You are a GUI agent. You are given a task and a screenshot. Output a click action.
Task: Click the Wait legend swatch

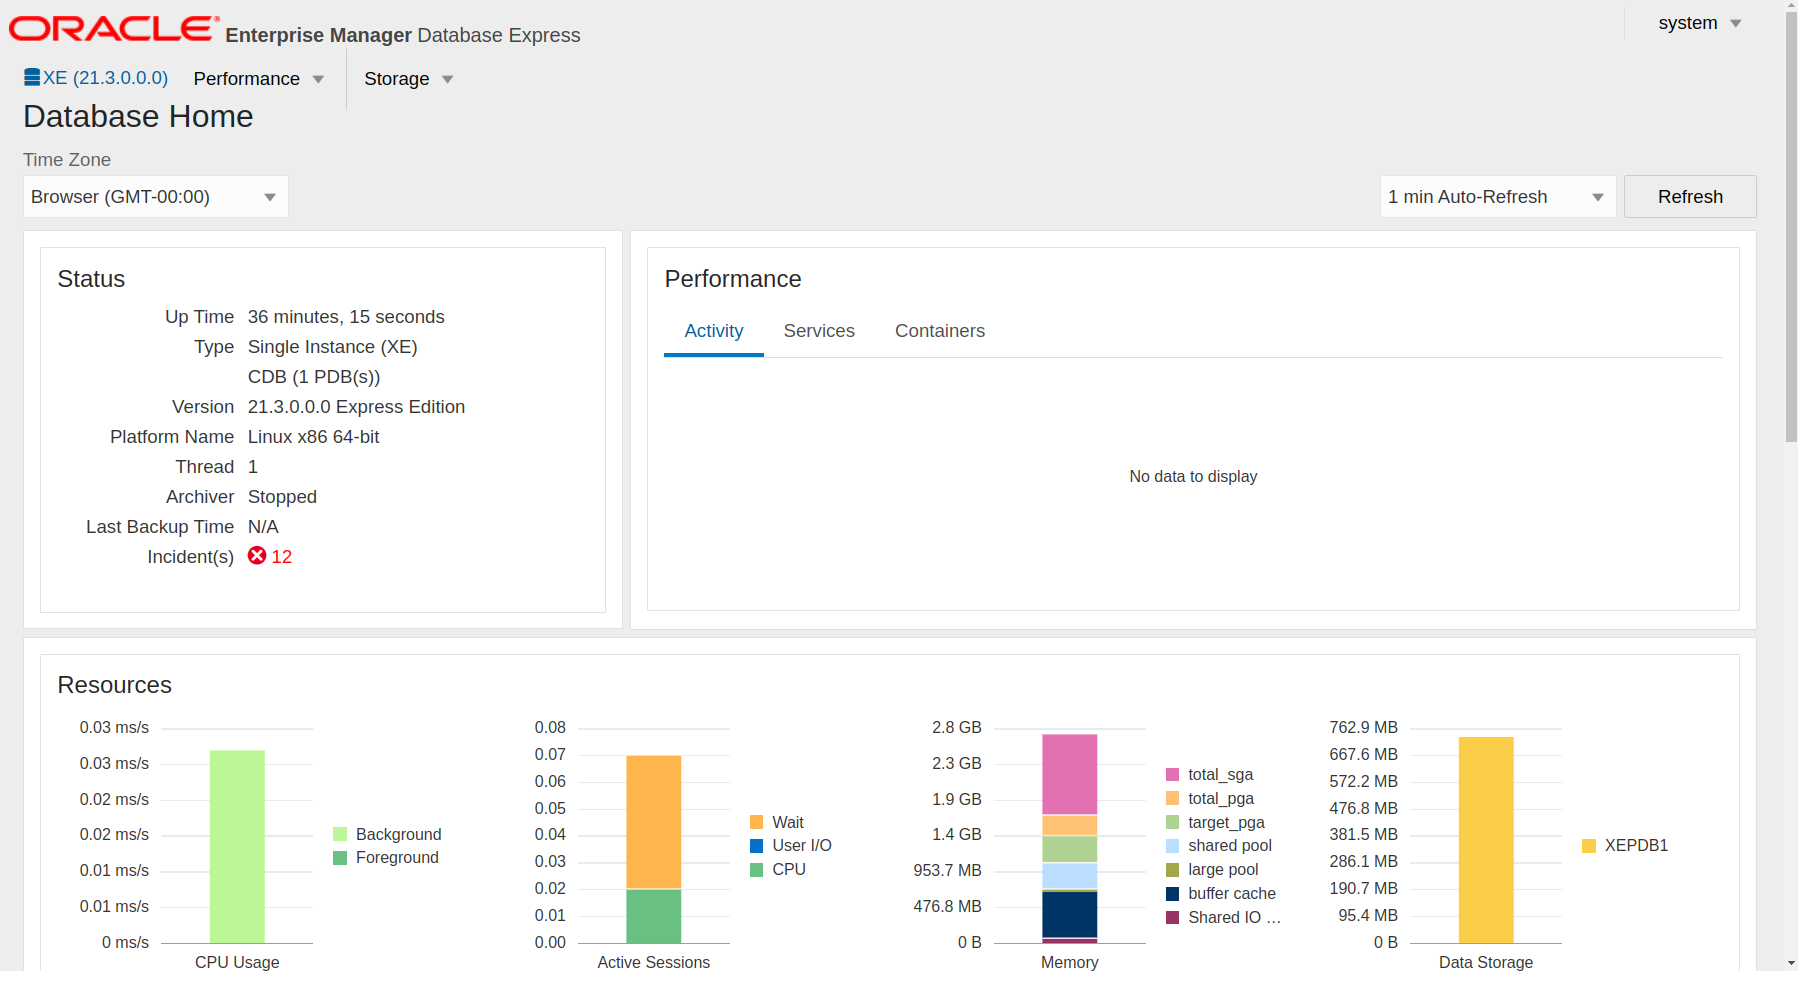tap(757, 822)
